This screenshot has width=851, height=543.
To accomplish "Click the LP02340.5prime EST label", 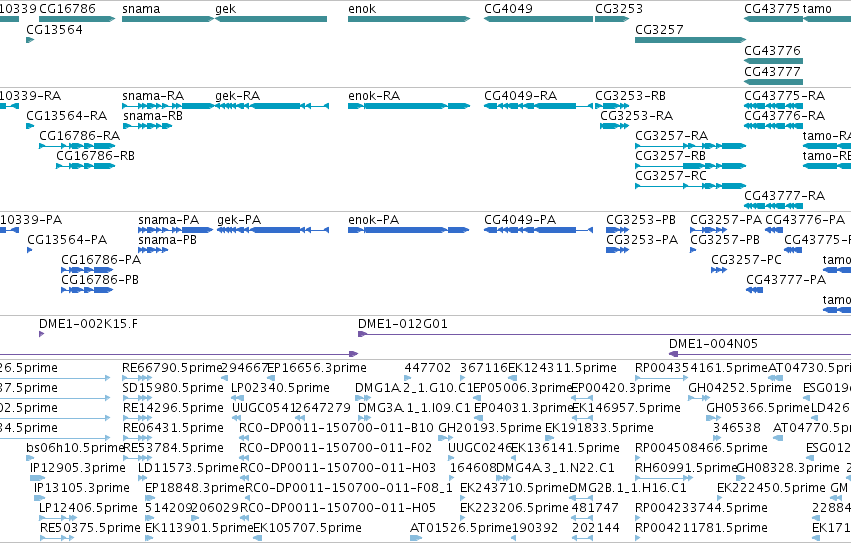I will point(281,388).
